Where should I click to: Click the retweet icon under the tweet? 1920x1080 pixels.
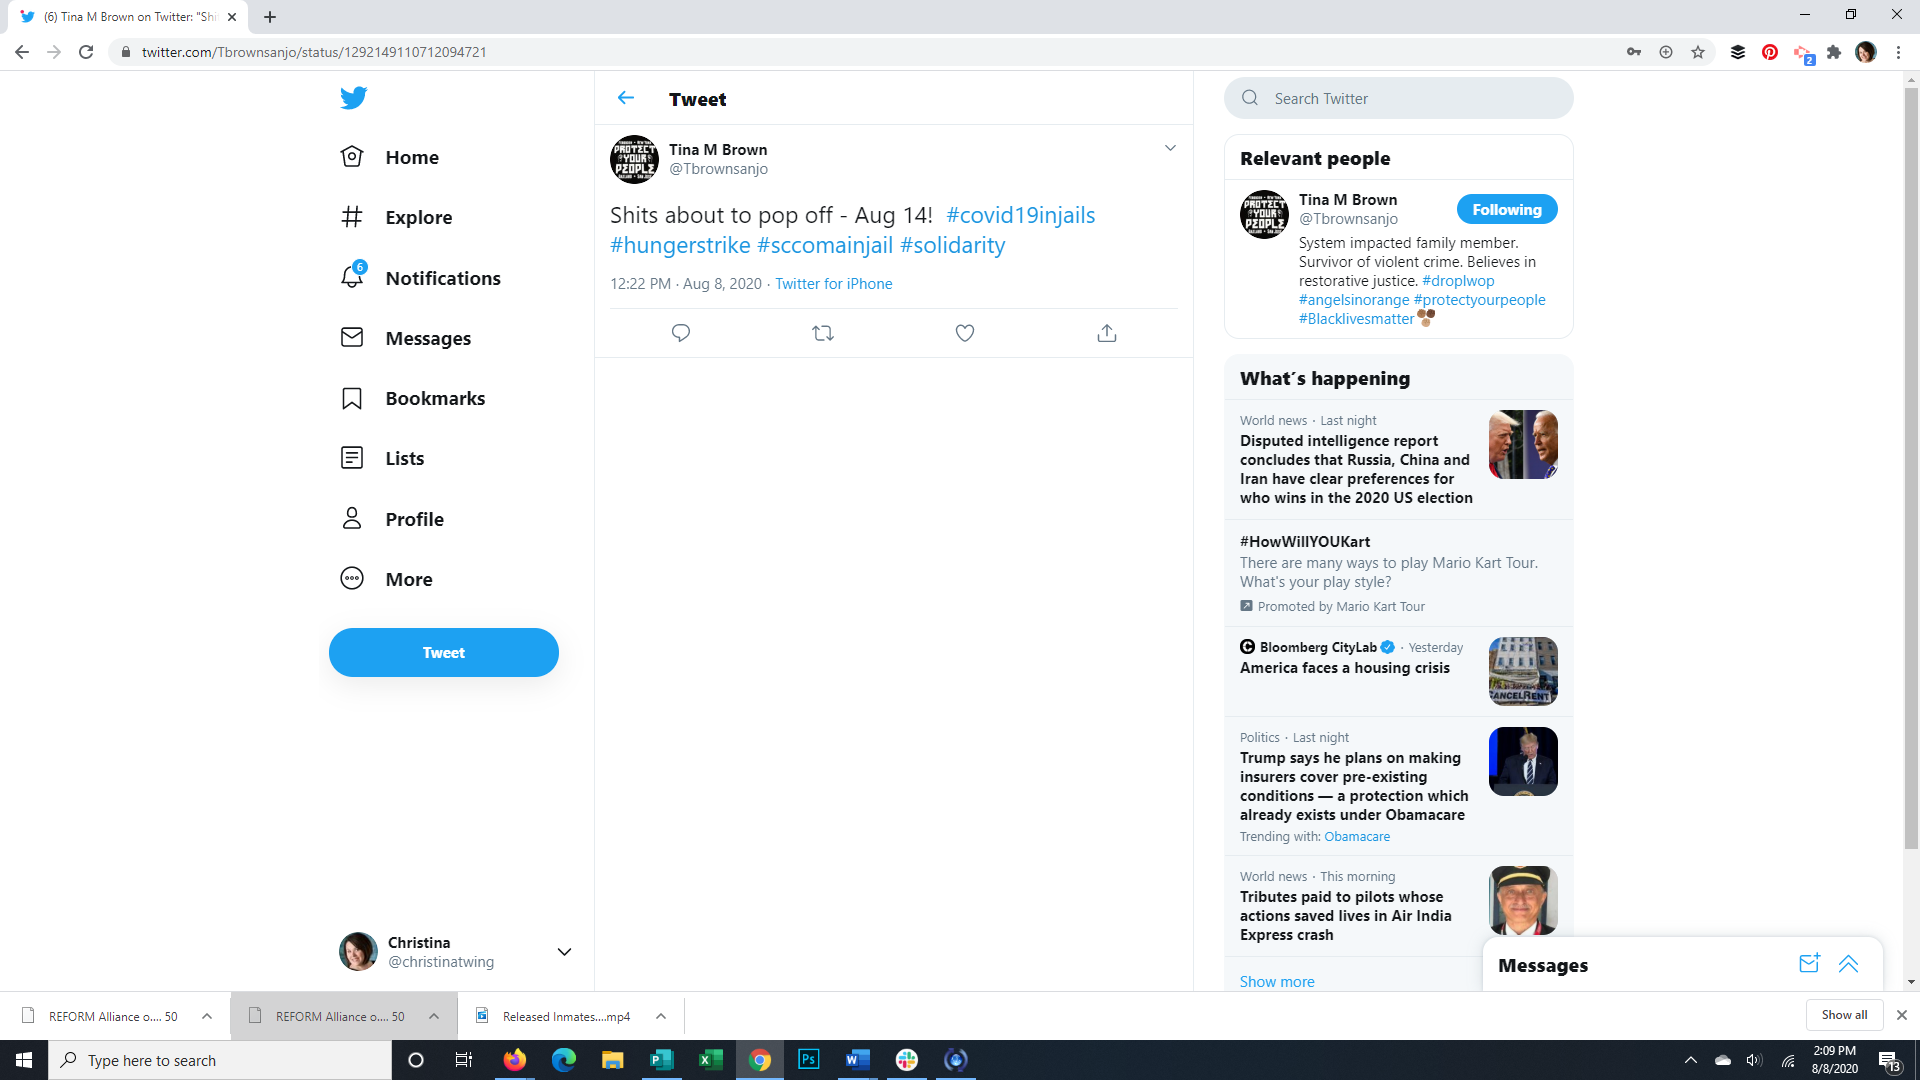(x=823, y=333)
